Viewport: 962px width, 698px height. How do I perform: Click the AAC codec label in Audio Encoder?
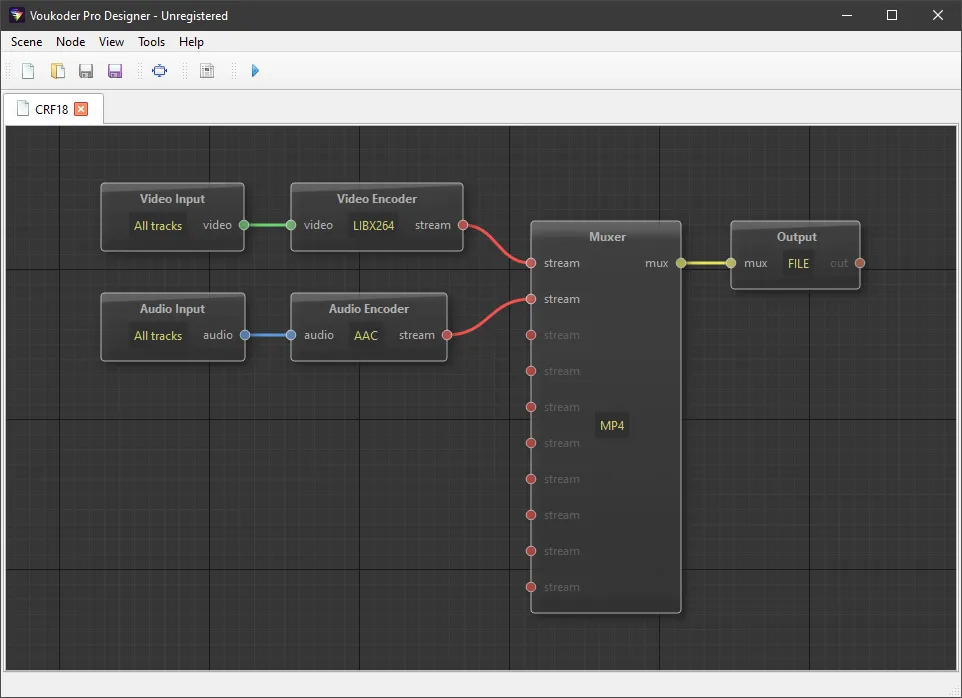366,336
